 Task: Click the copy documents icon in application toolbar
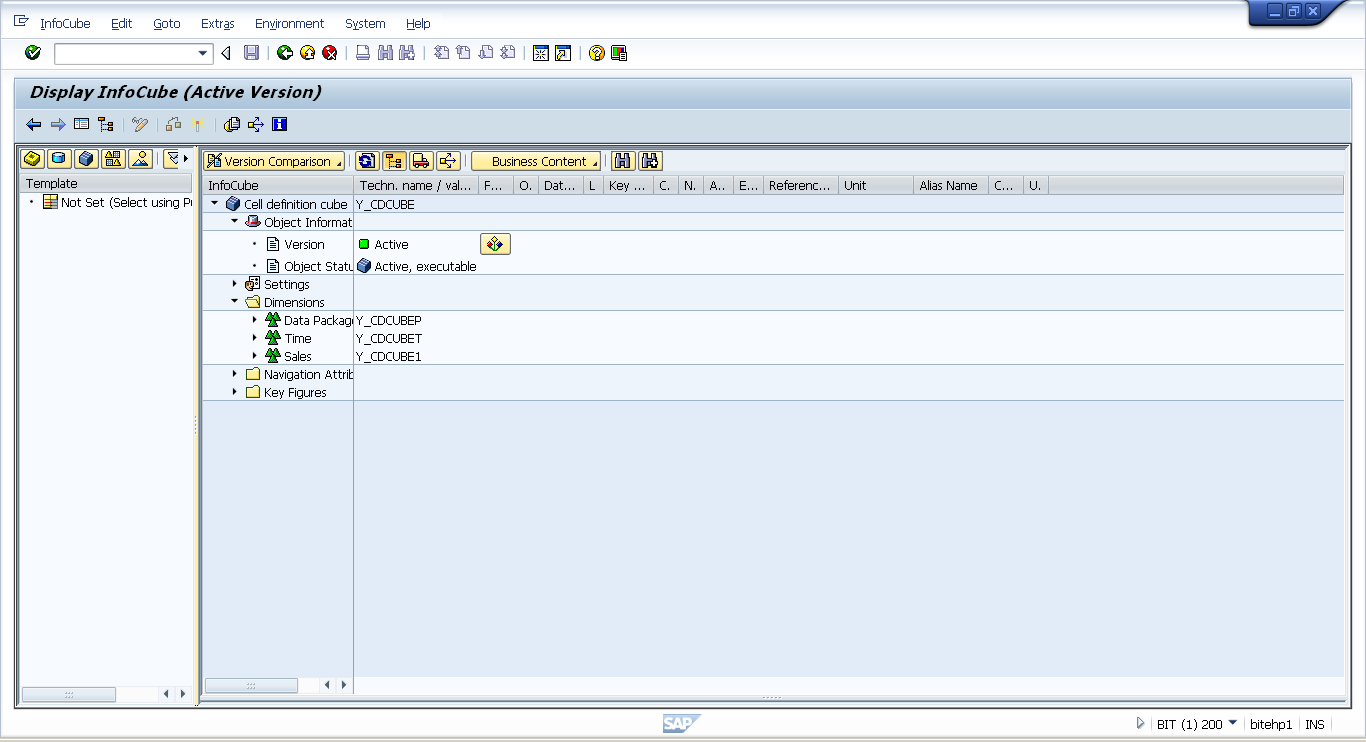(232, 124)
